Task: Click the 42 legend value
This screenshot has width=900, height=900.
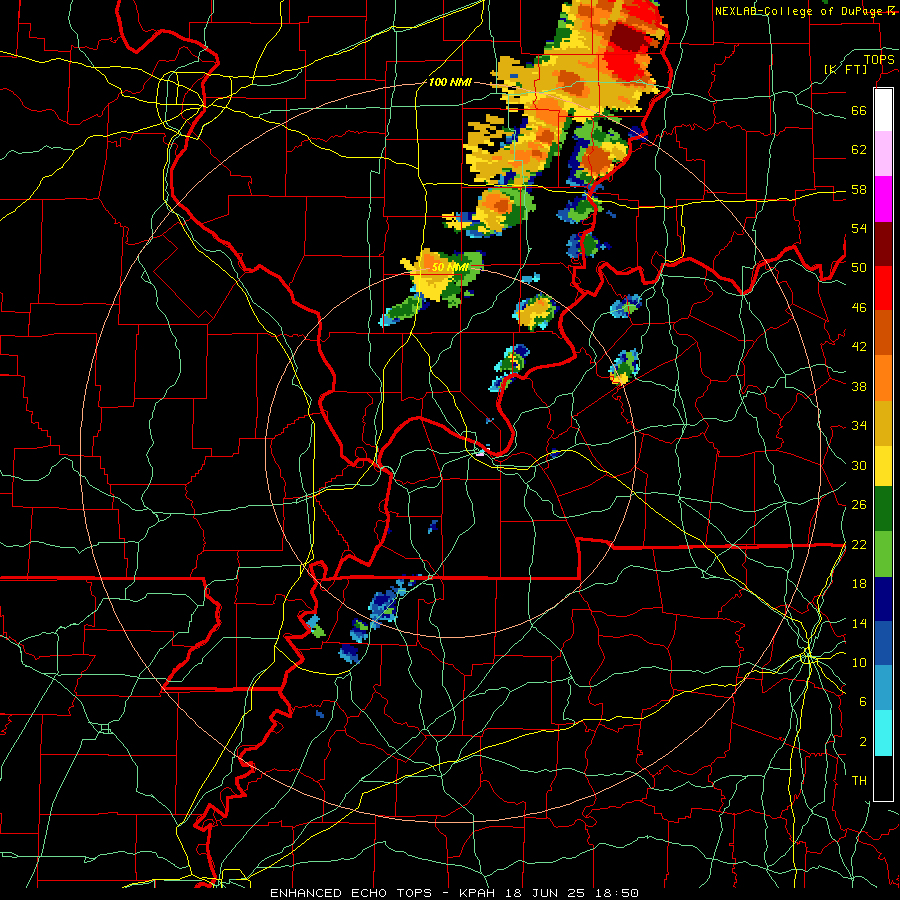Action: click(x=859, y=347)
